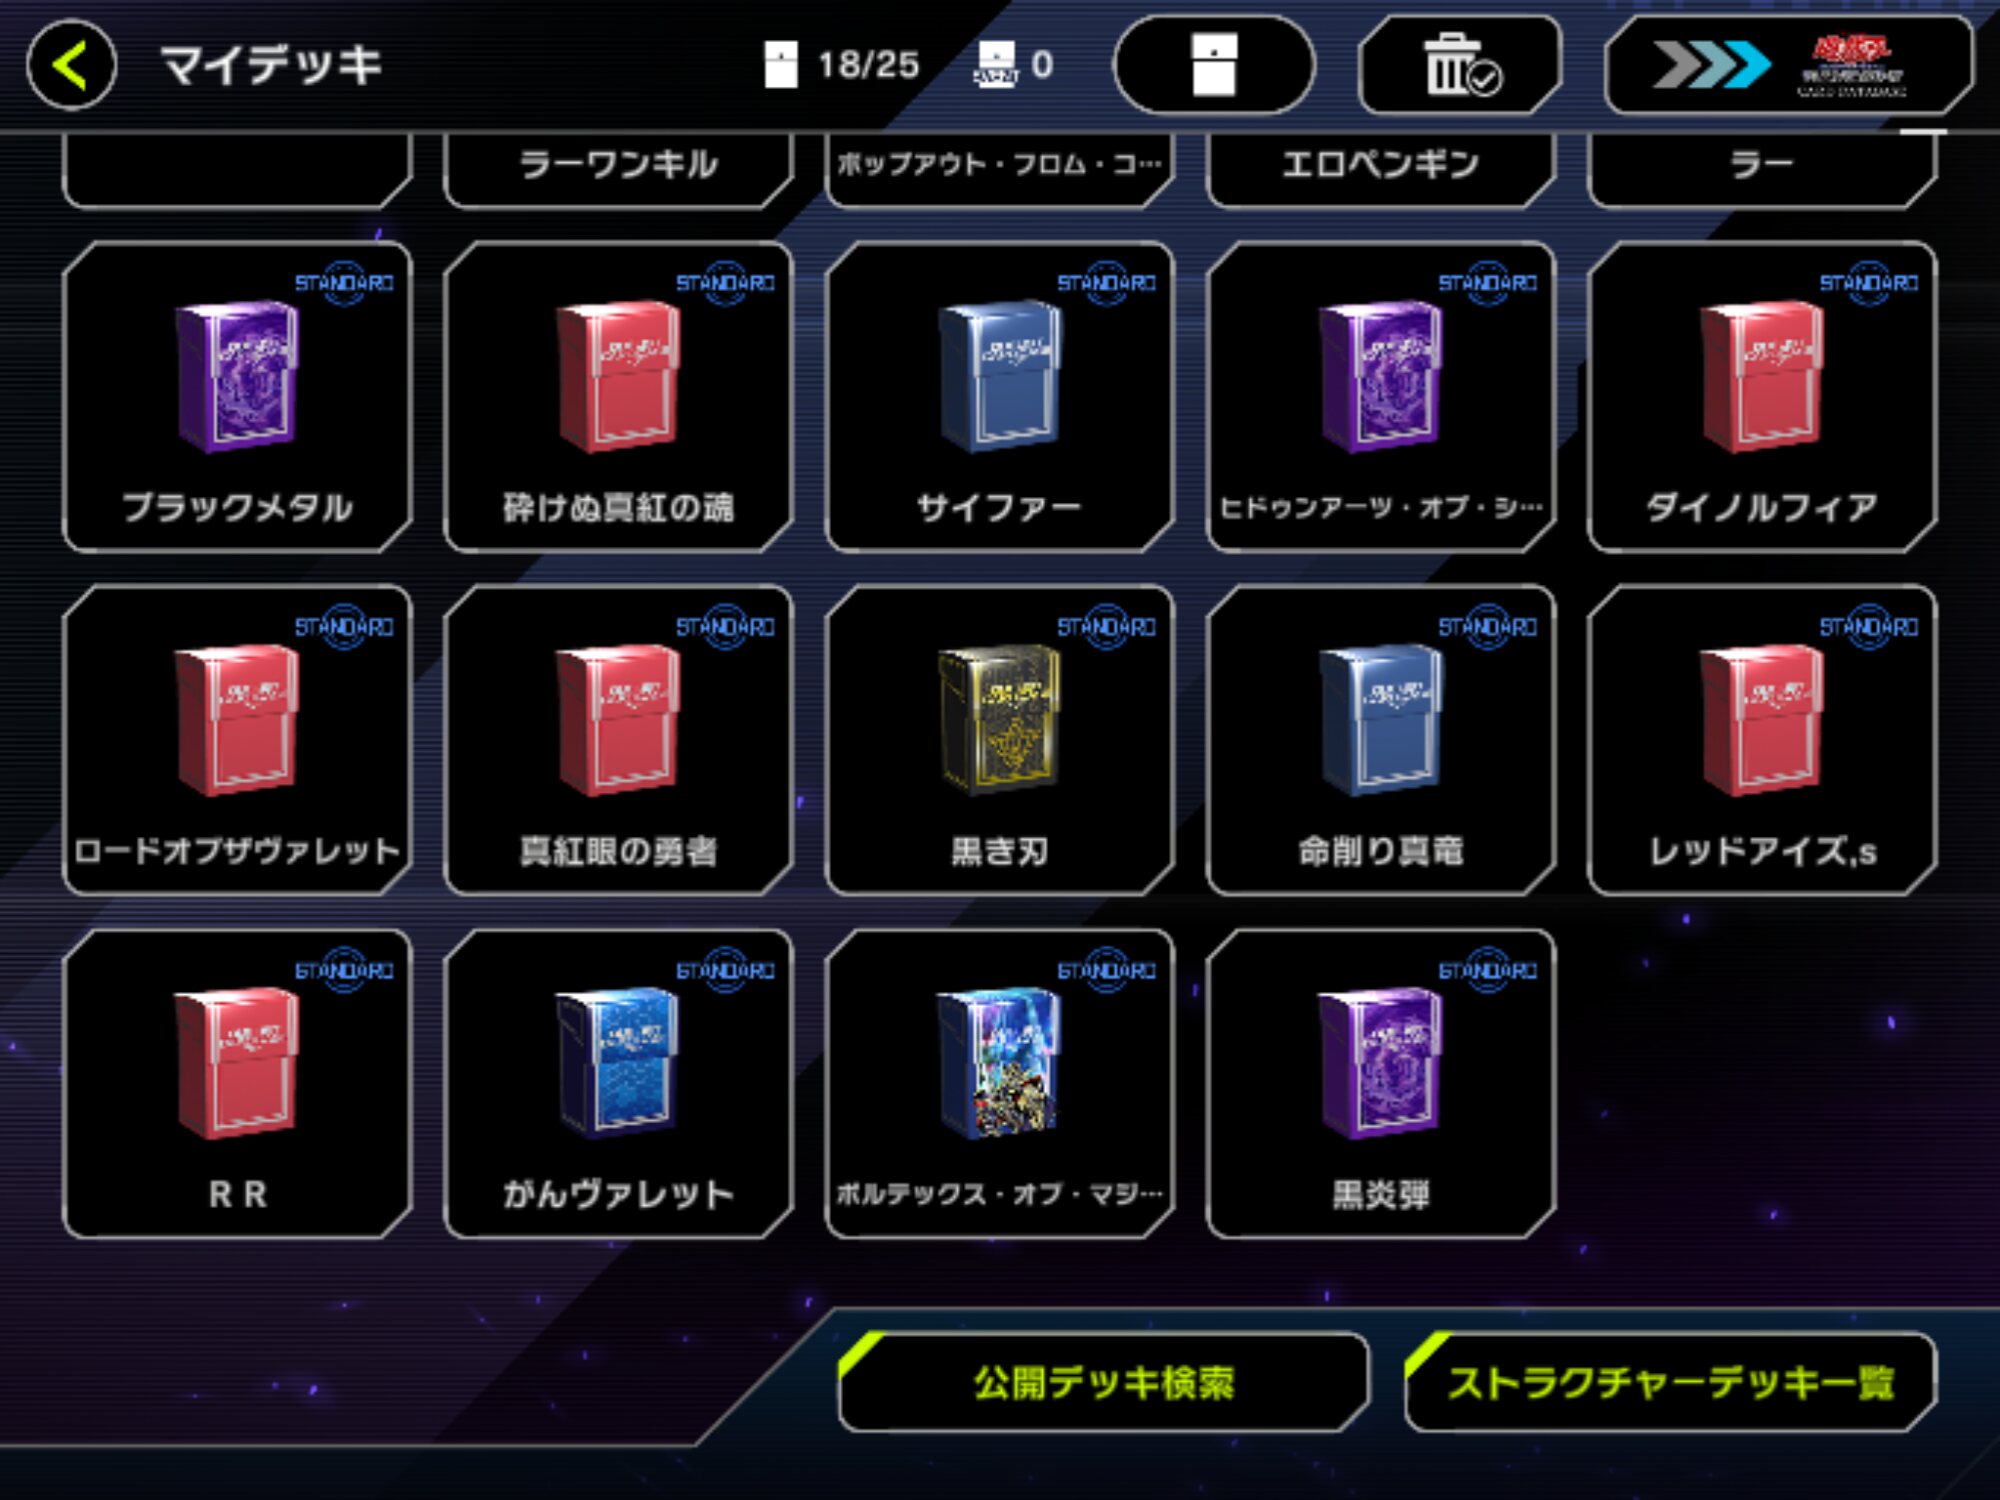Open the trash bulk-delete deck icon
Screen dimensions: 2000x1500
pos(1460,65)
